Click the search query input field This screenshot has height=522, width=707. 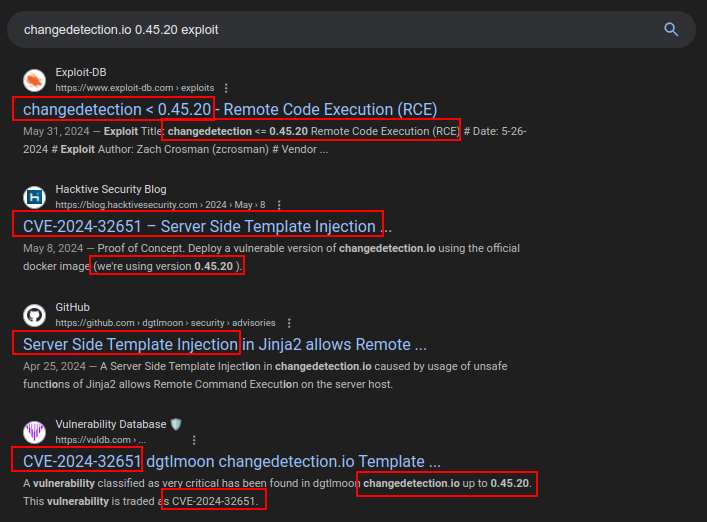[330, 29]
